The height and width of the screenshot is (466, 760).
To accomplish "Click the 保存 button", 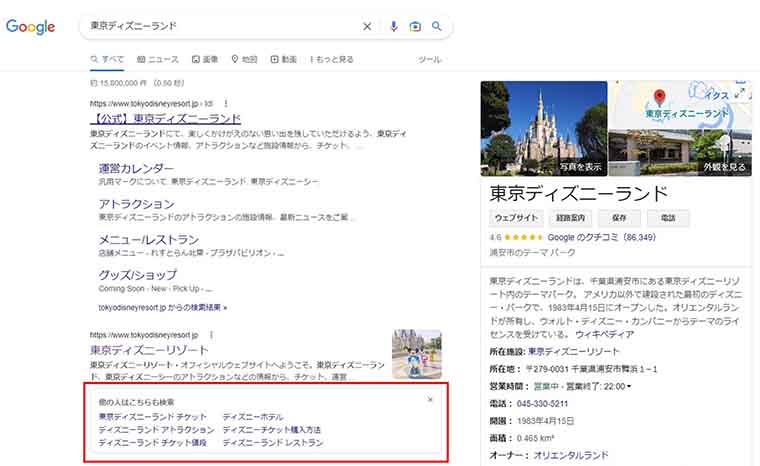I will click(619, 218).
